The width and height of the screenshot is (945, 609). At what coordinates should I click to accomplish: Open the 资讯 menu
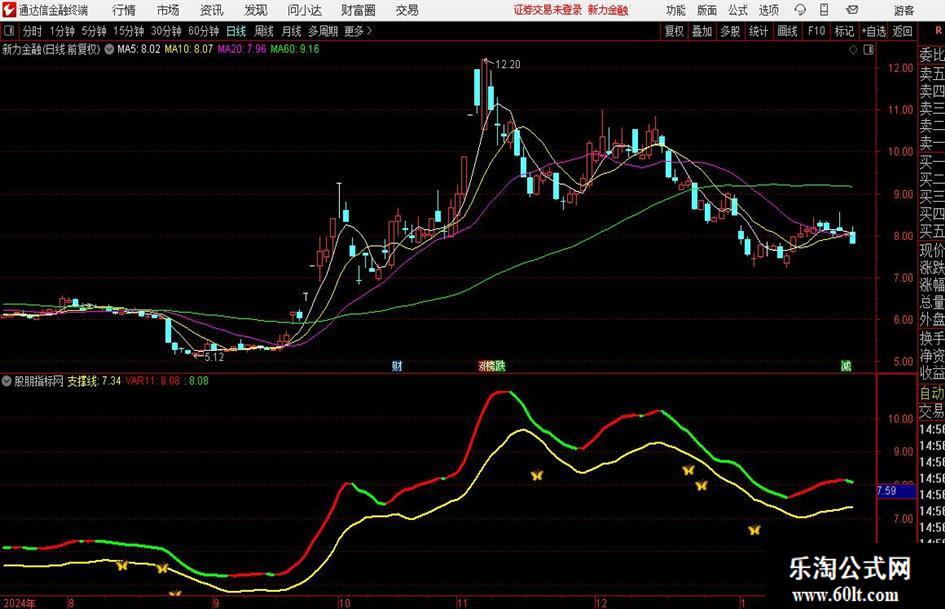click(x=212, y=10)
